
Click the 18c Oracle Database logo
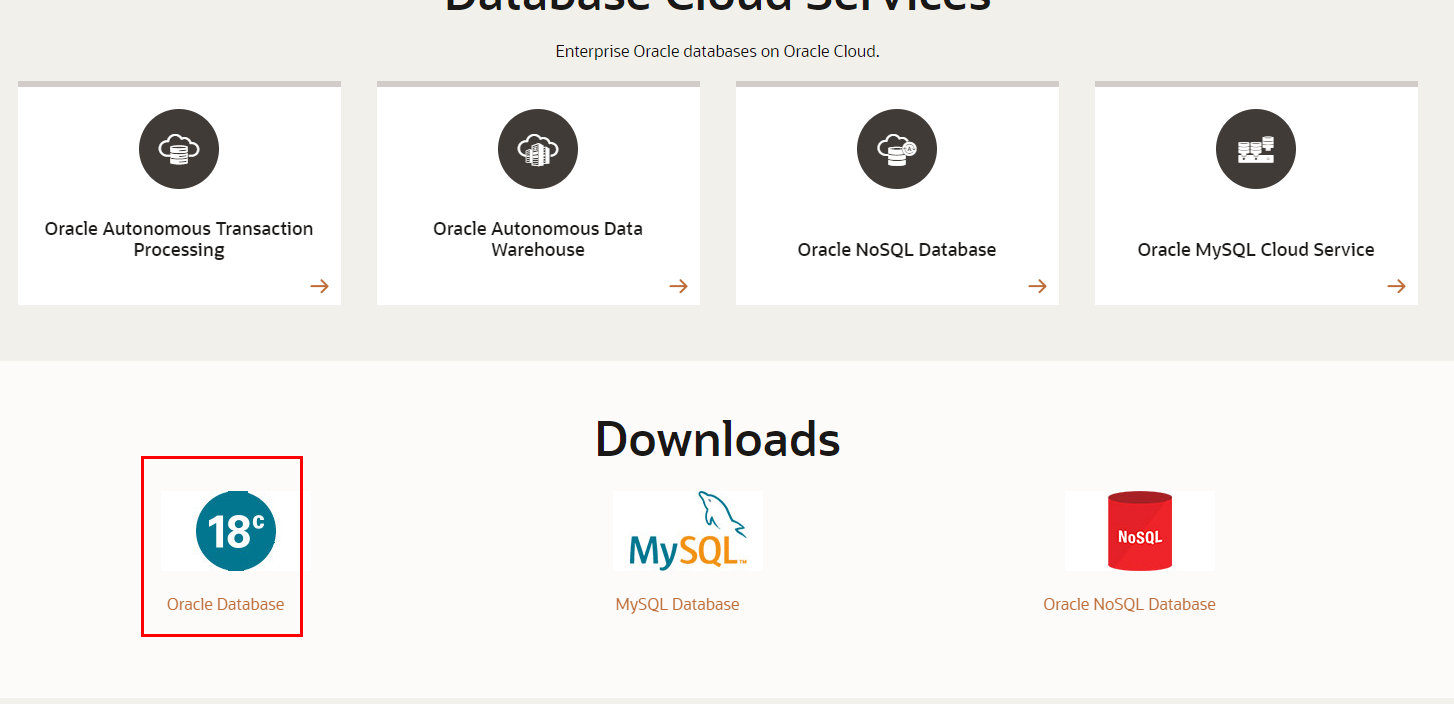pyautogui.click(x=236, y=531)
